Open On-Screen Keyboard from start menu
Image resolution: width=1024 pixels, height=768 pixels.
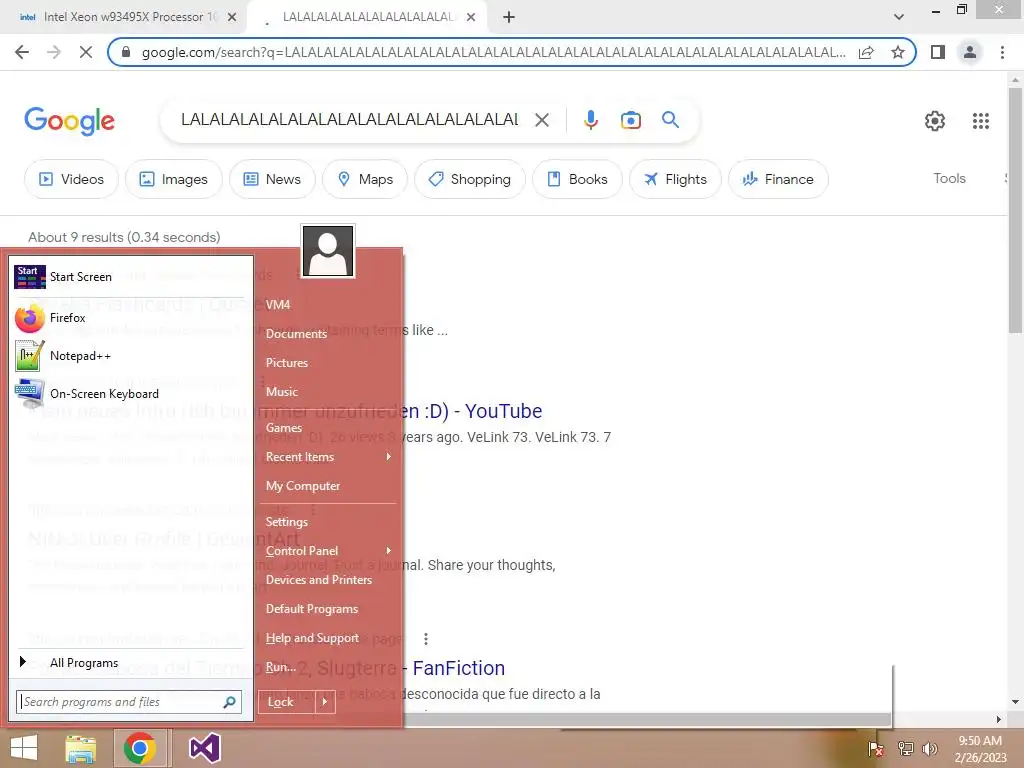129,394
